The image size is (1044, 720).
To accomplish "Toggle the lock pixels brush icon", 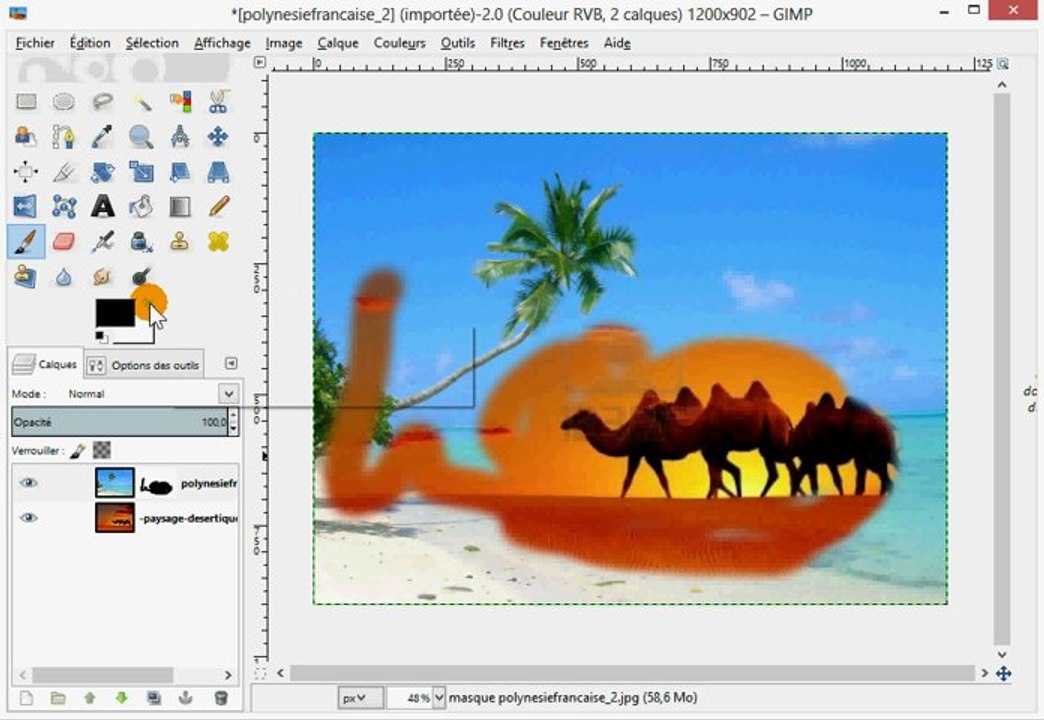I will click(77, 451).
